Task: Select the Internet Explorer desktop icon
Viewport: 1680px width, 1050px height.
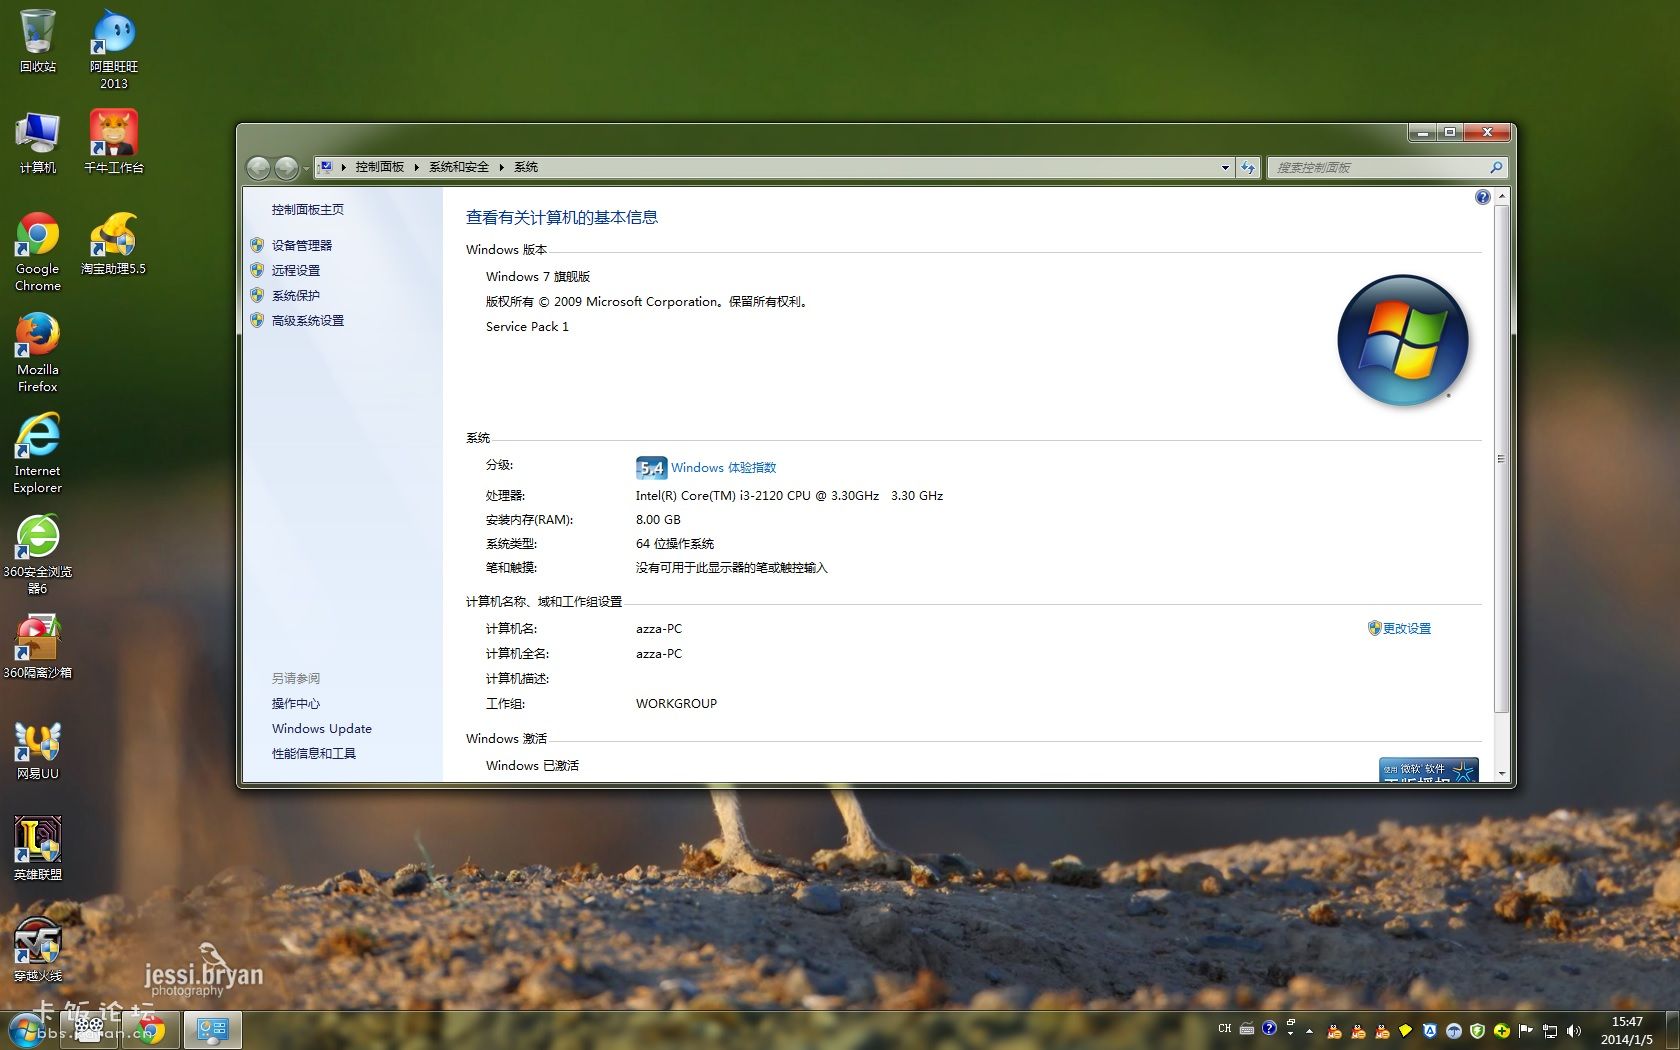Action: point(38,454)
